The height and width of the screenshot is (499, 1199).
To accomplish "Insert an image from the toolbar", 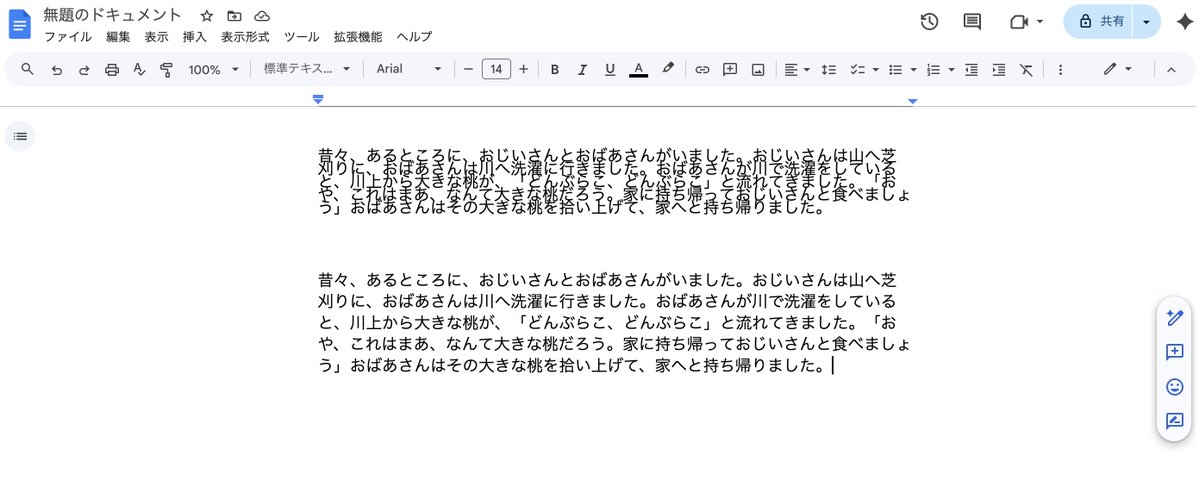I will click(758, 70).
